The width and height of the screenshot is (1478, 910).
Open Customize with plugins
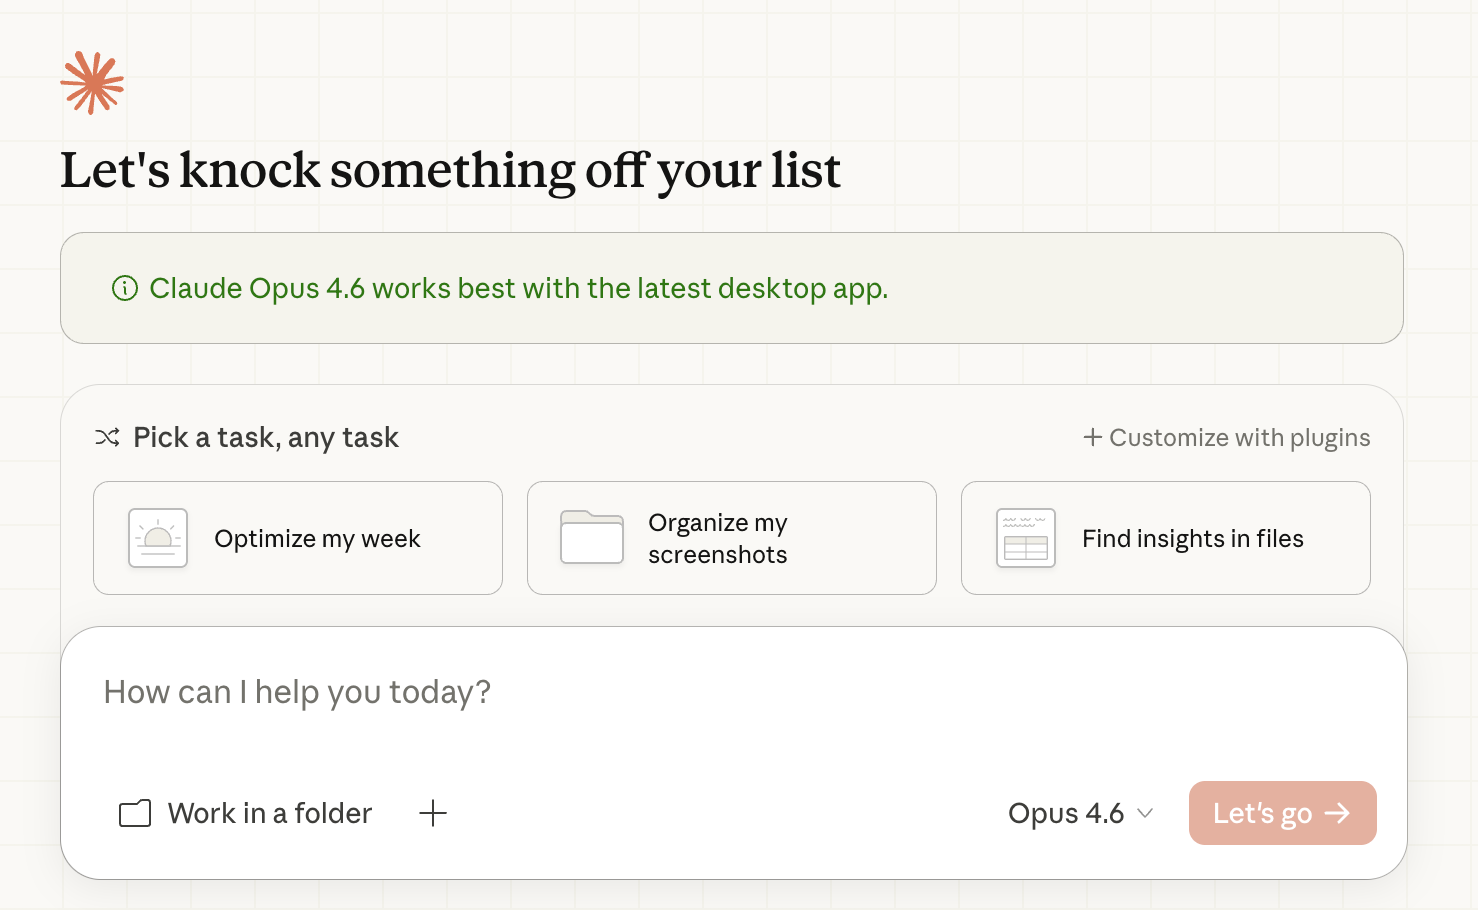coord(1227,437)
